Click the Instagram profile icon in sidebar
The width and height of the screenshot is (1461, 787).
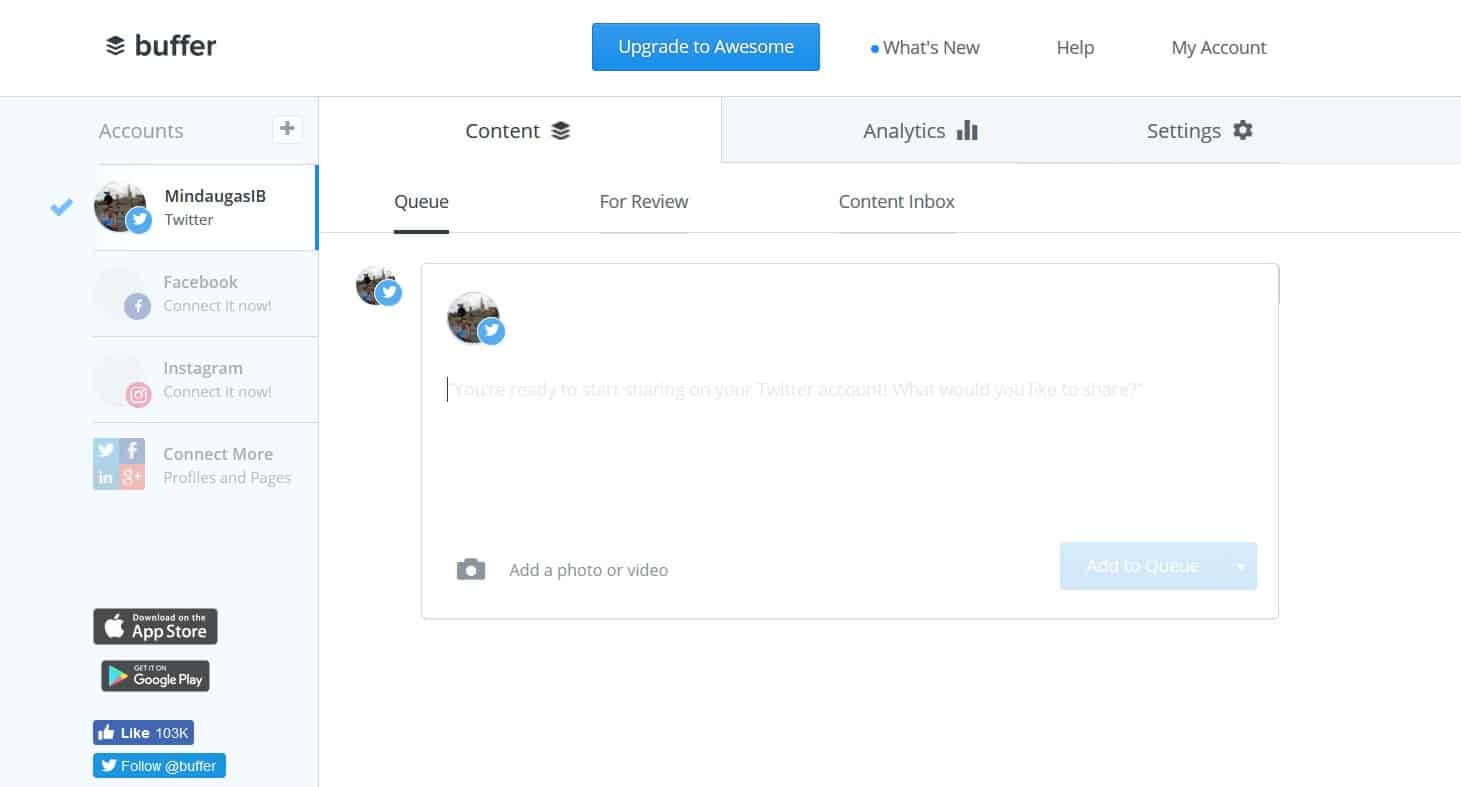click(121, 381)
